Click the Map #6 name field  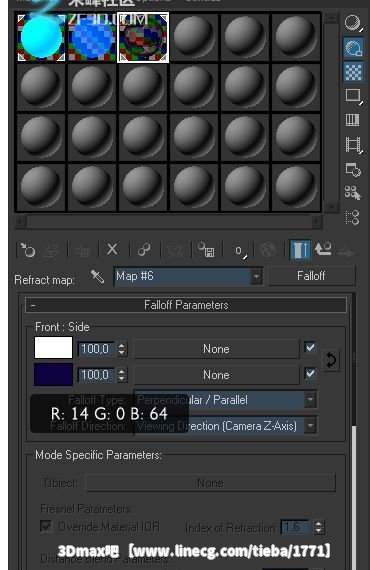pyautogui.click(x=182, y=276)
